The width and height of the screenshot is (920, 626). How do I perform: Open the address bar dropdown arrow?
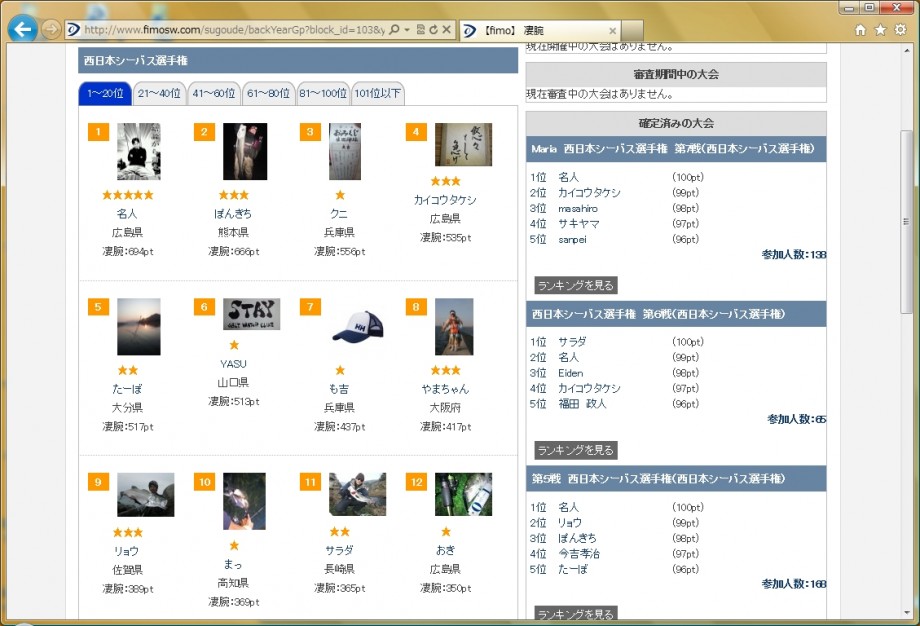[407, 29]
